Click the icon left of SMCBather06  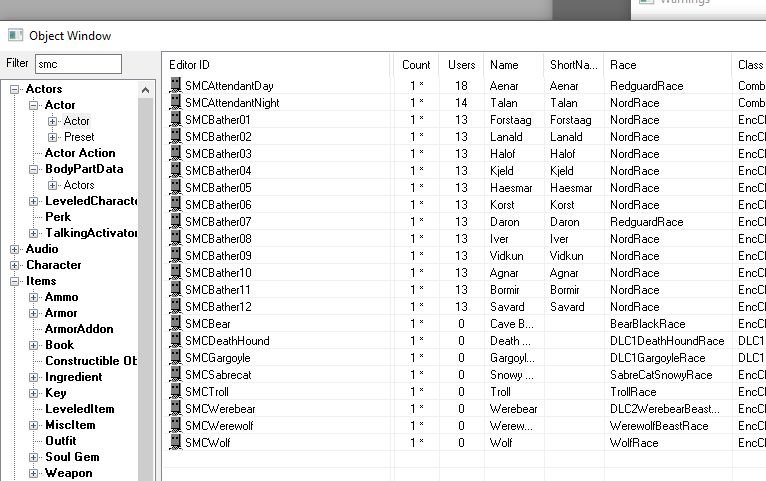(175, 204)
